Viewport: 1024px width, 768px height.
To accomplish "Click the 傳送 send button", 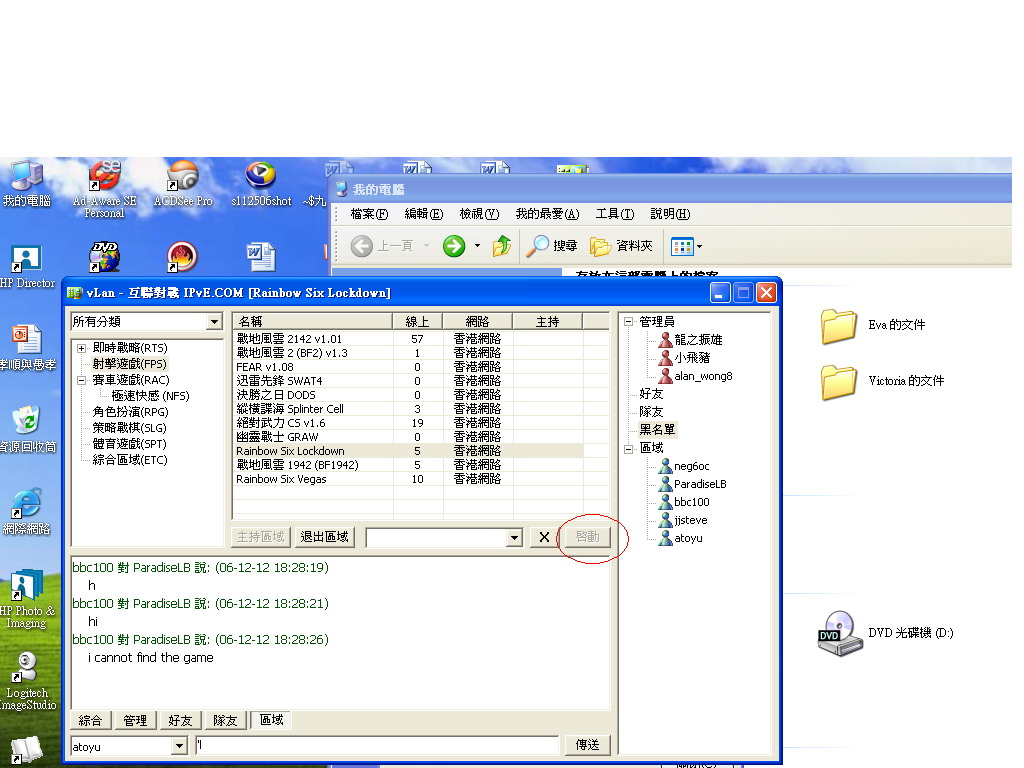I will coord(587,745).
